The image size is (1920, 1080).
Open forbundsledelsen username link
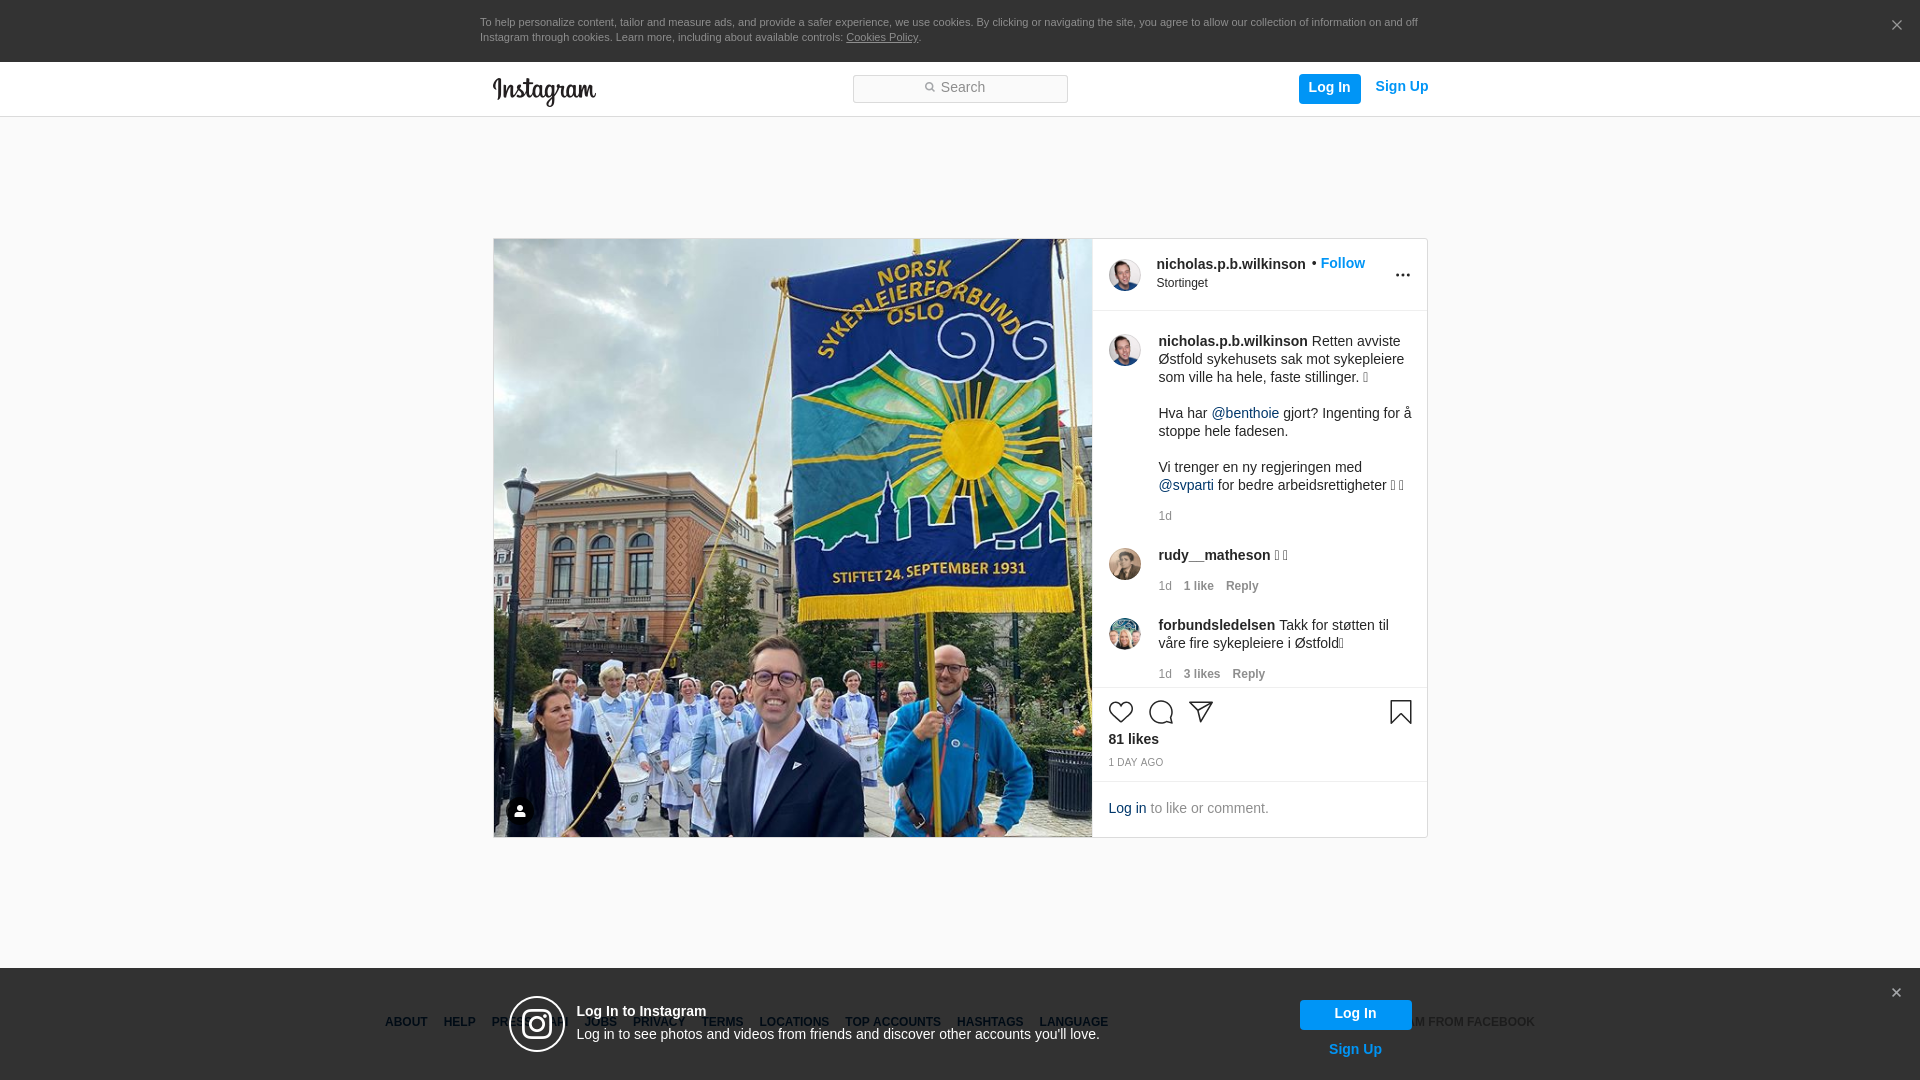click(1216, 625)
